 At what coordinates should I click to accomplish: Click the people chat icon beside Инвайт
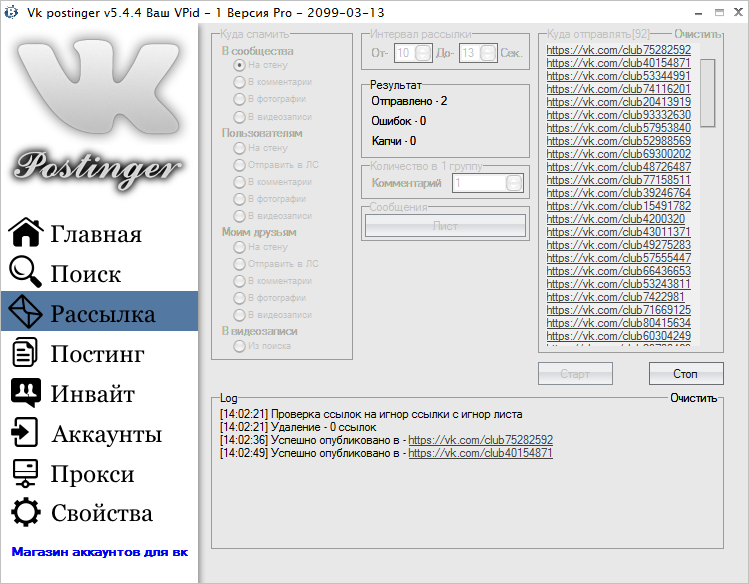26,393
